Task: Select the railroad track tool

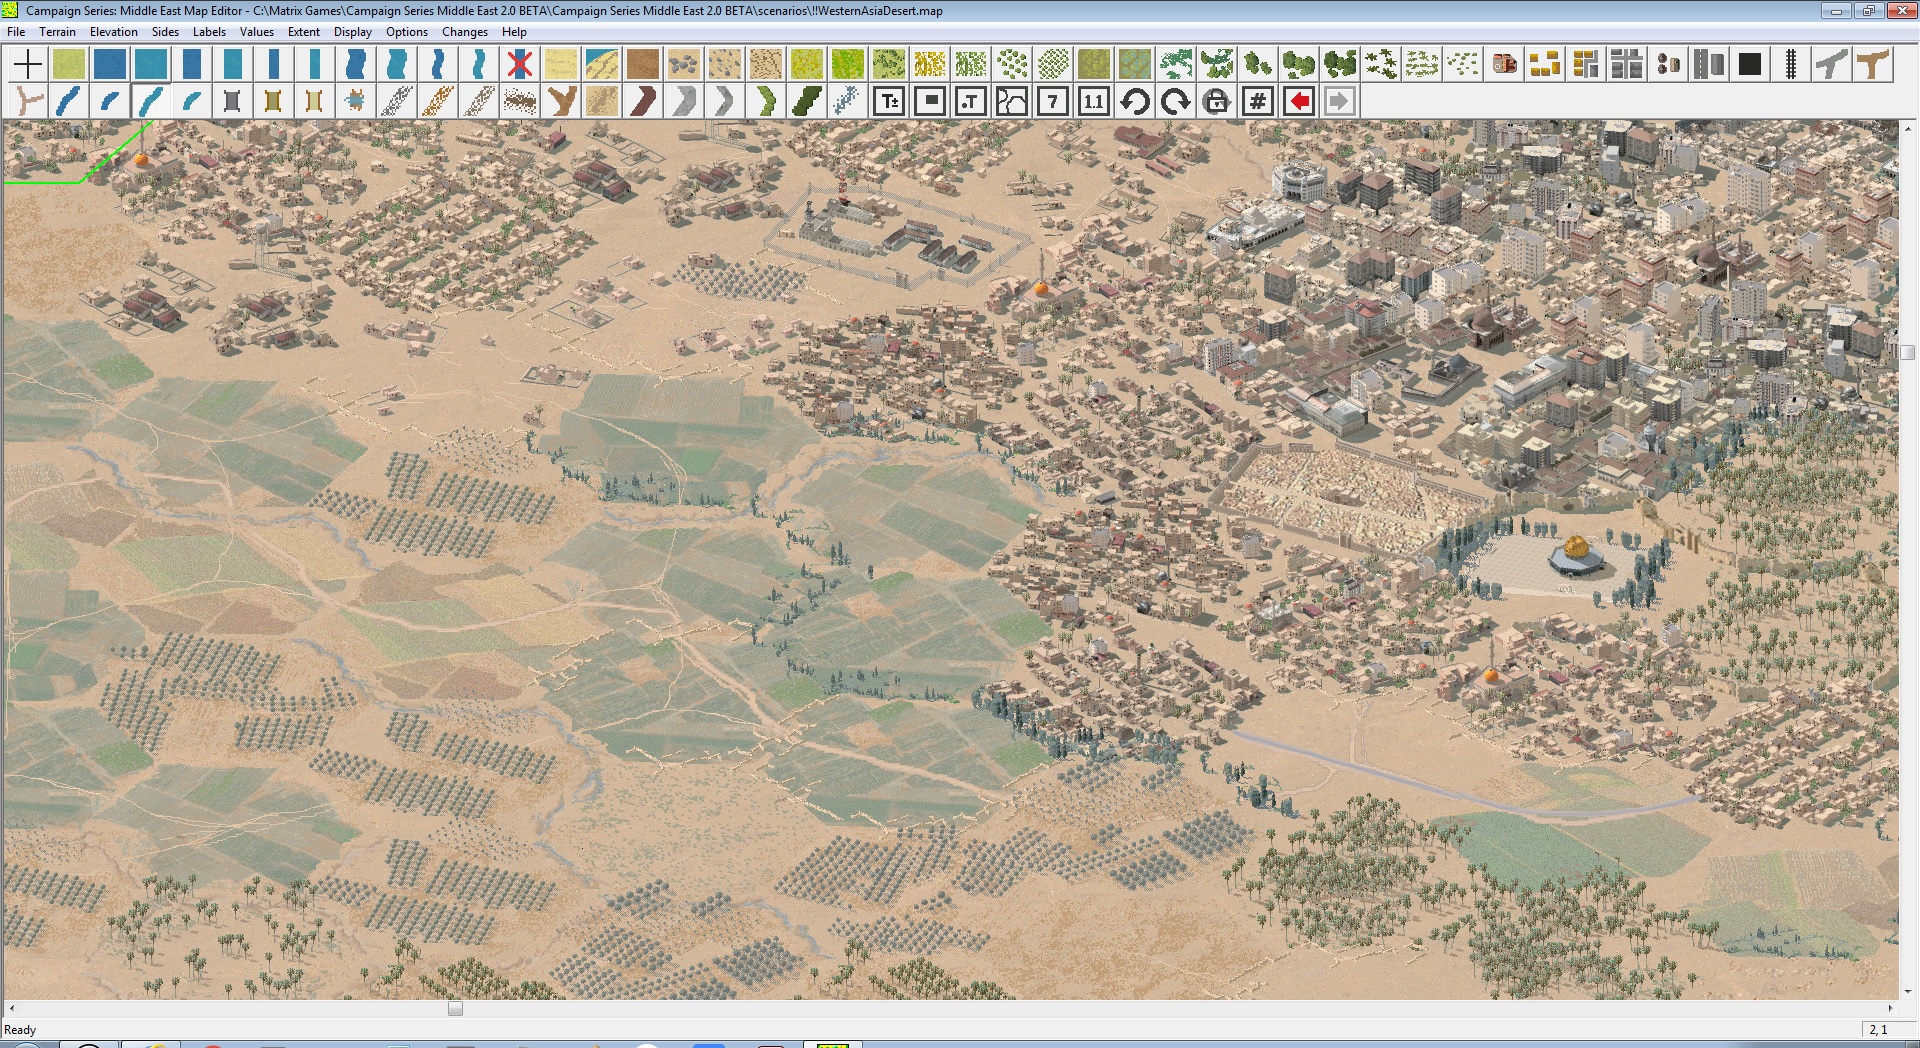Action: pos(1790,64)
